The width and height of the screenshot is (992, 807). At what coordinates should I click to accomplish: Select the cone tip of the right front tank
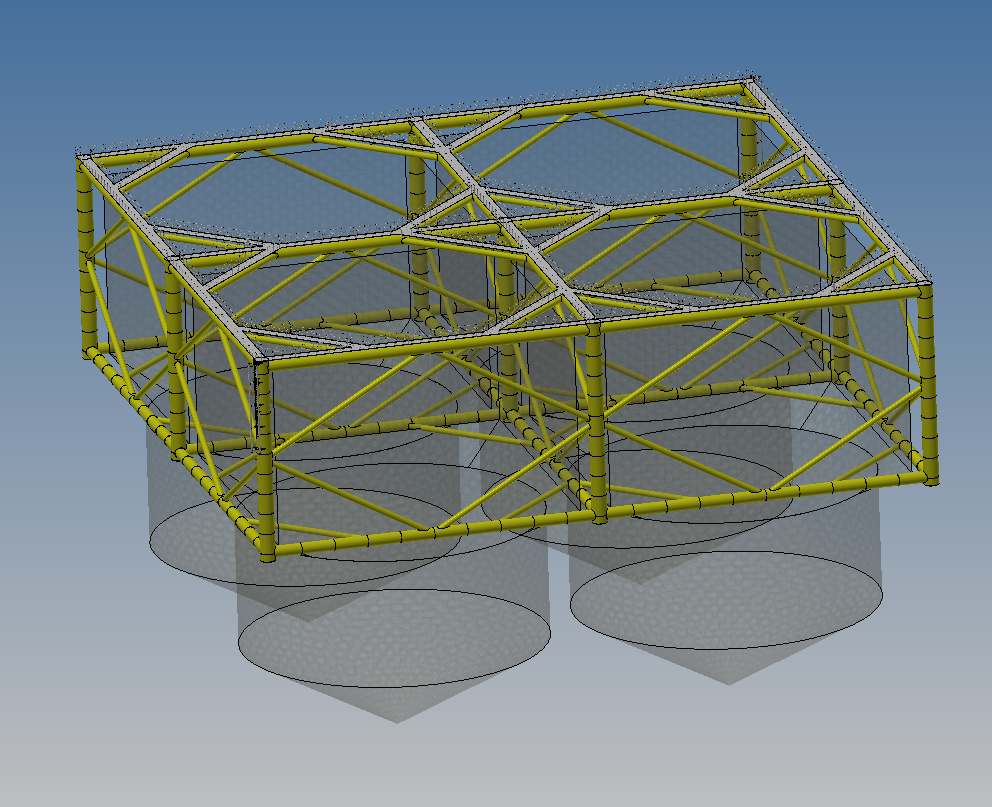728,680
